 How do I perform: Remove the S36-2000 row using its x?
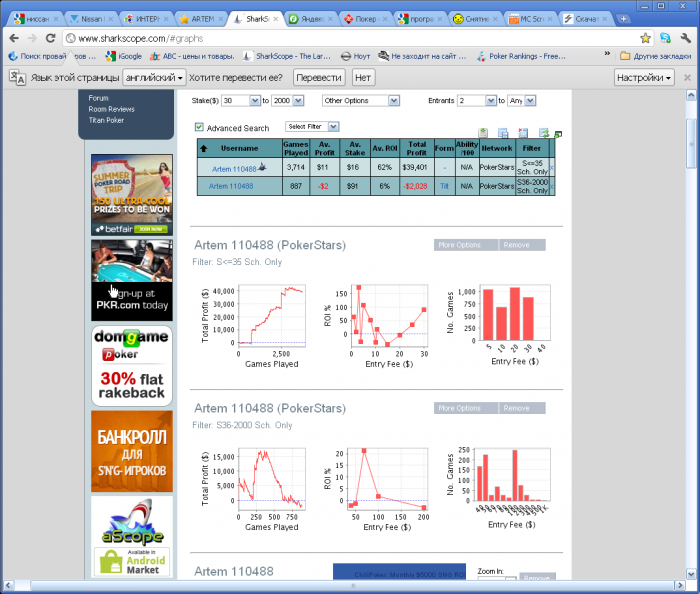click(x=551, y=187)
